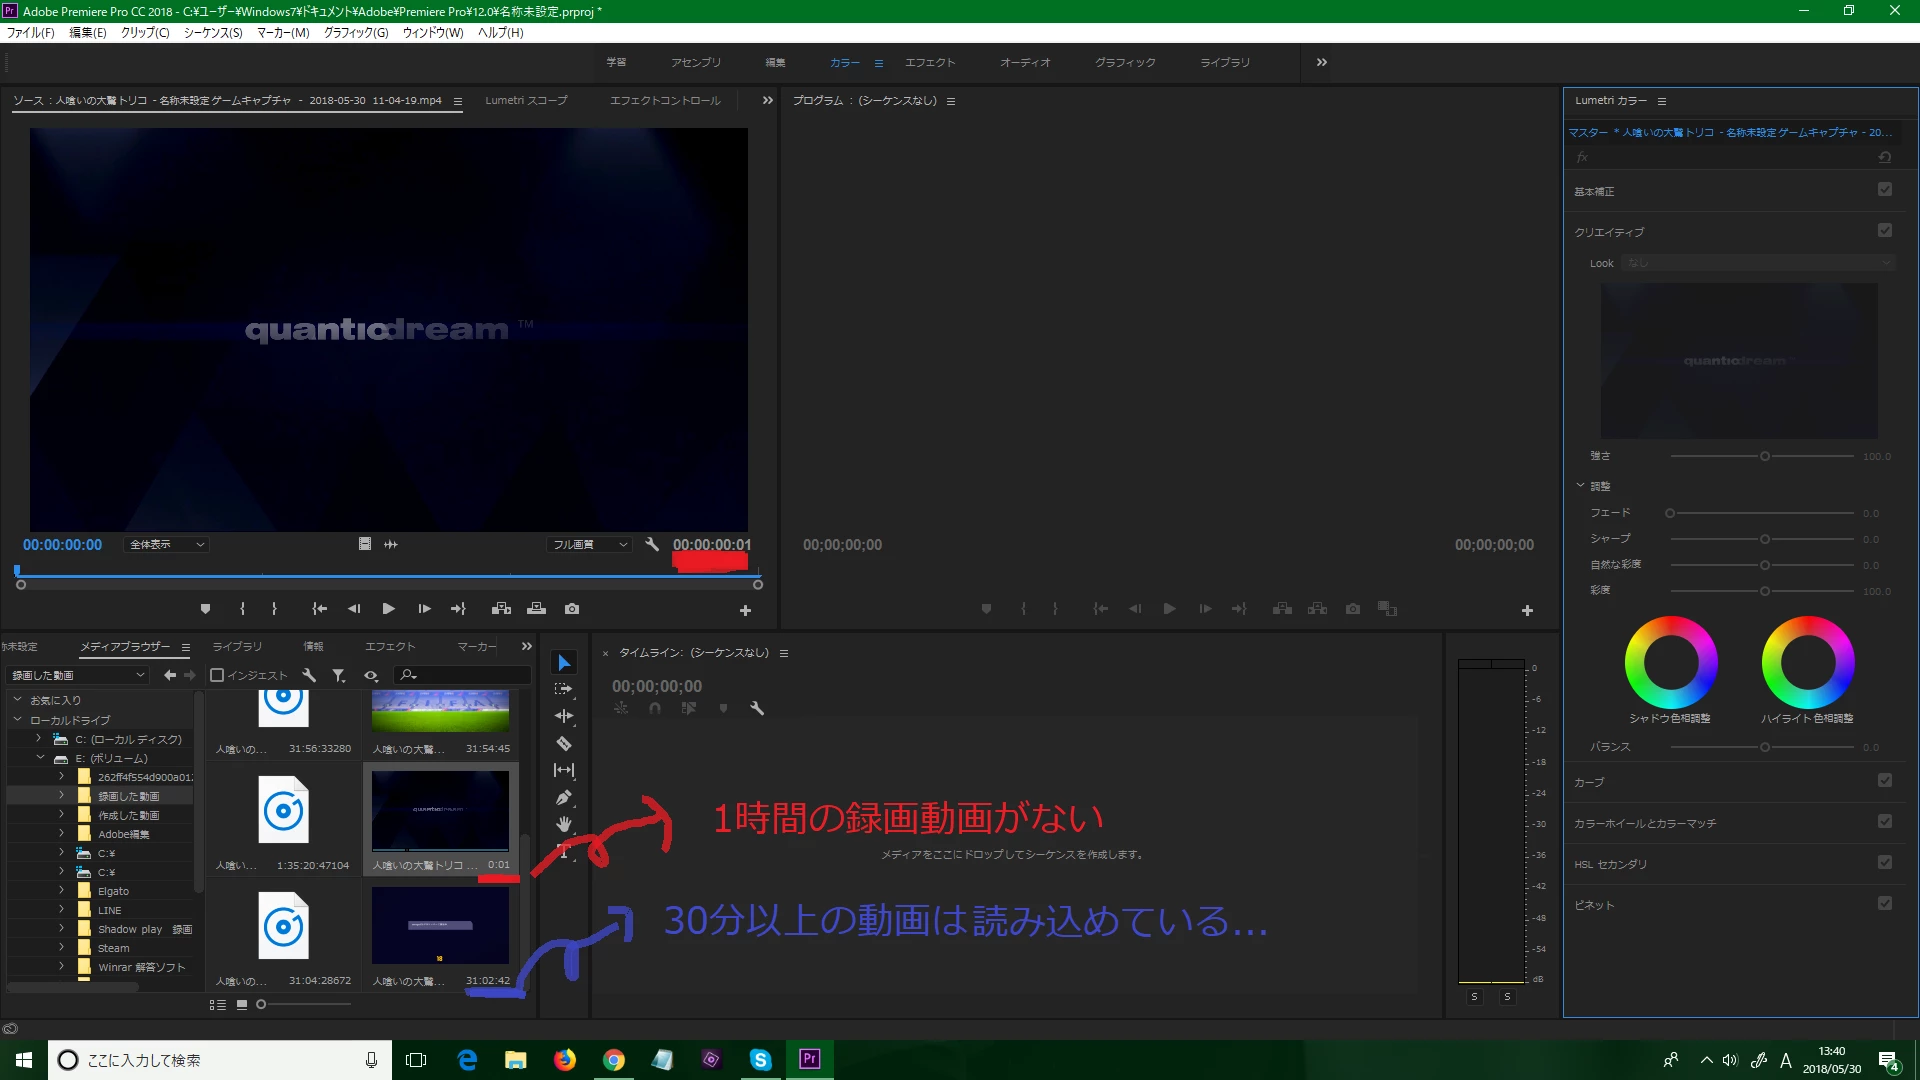Toggle the Ingest checkbox
1920x1080 pixels.
pos(217,675)
